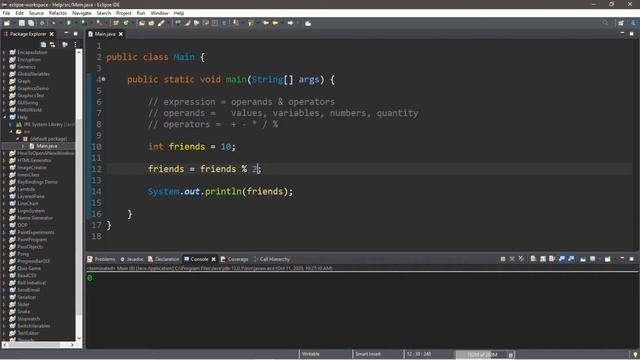The image size is (640, 360).
Task: Click the Save All toolbar icon
Action: coord(31,23)
